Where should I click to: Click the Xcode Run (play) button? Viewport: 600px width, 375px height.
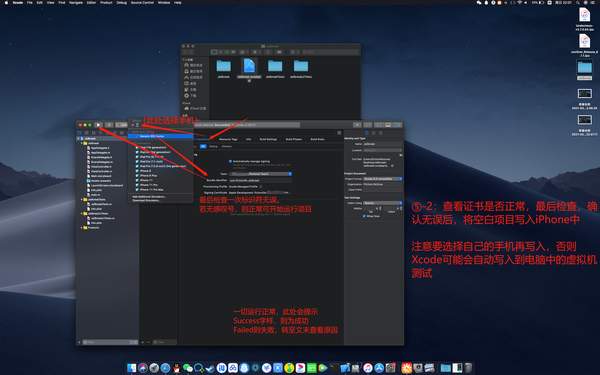pyautogui.click(x=98, y=125)
